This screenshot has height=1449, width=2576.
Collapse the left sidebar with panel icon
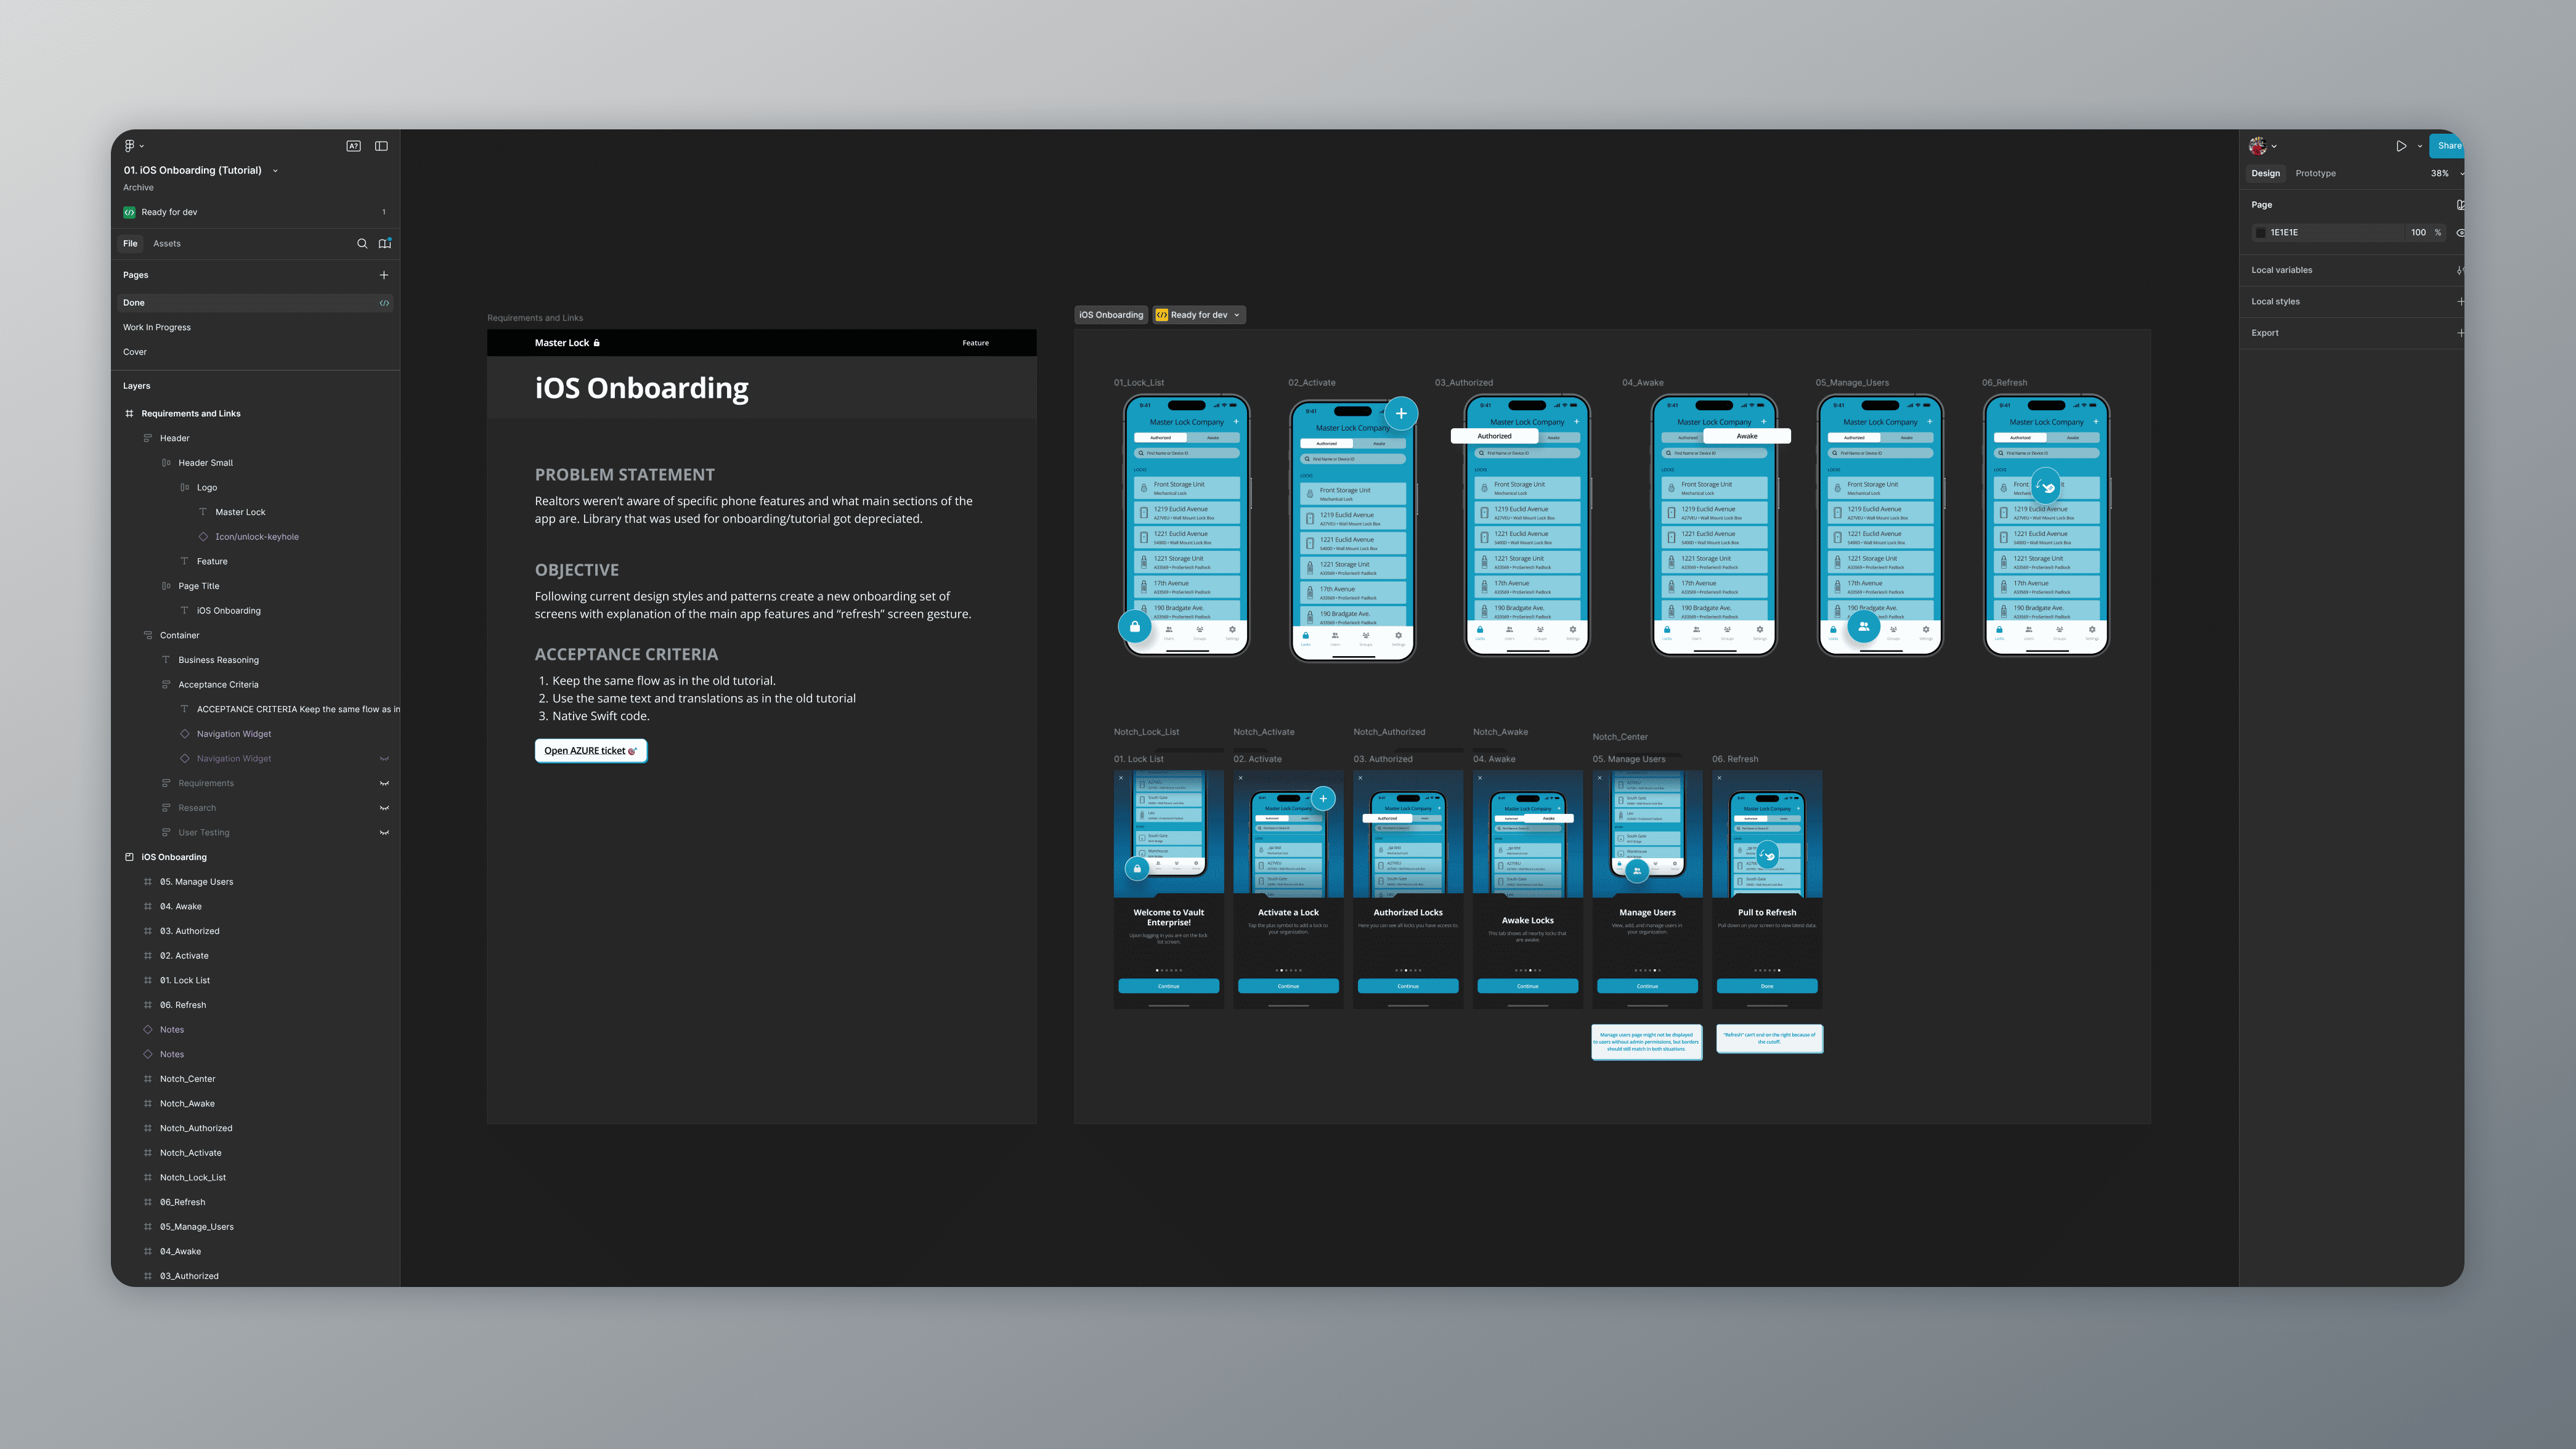point(381,146)
